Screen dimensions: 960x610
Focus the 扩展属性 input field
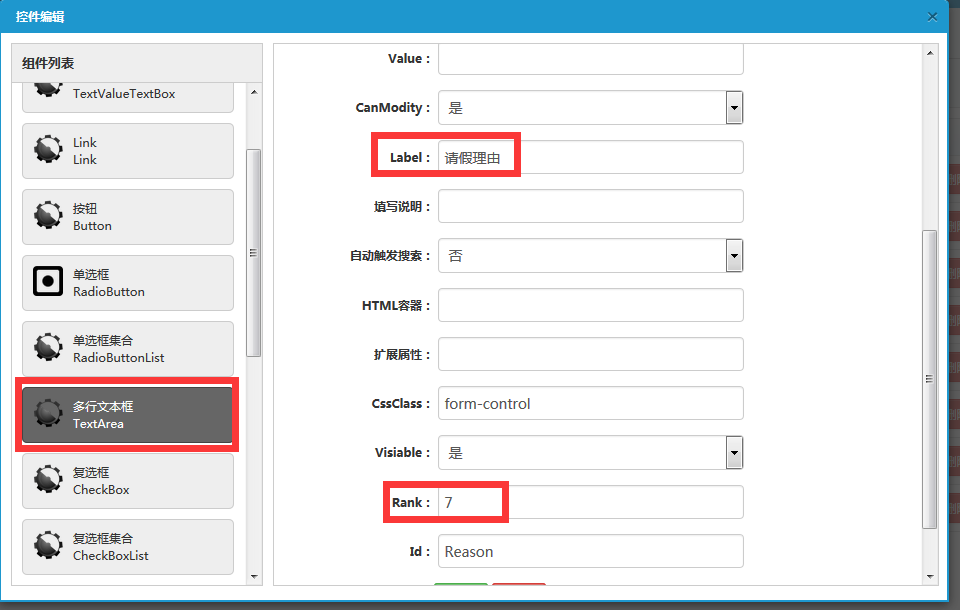pyautogui.click(x=591, y=354)
